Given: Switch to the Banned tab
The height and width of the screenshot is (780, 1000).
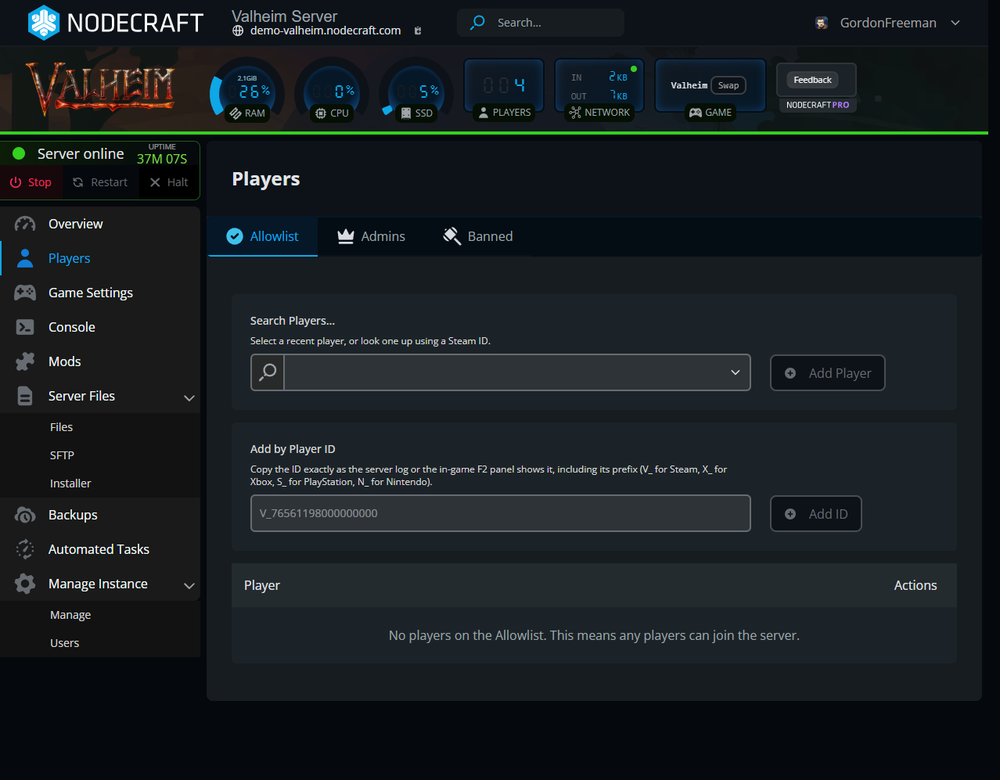Looking at the screenshot, I should point(478,237).
